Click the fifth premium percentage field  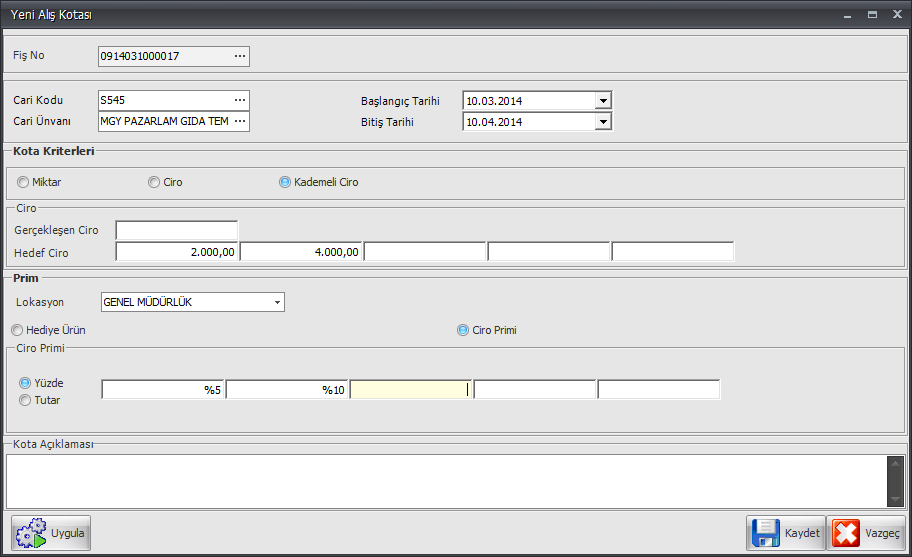(659, 390)
